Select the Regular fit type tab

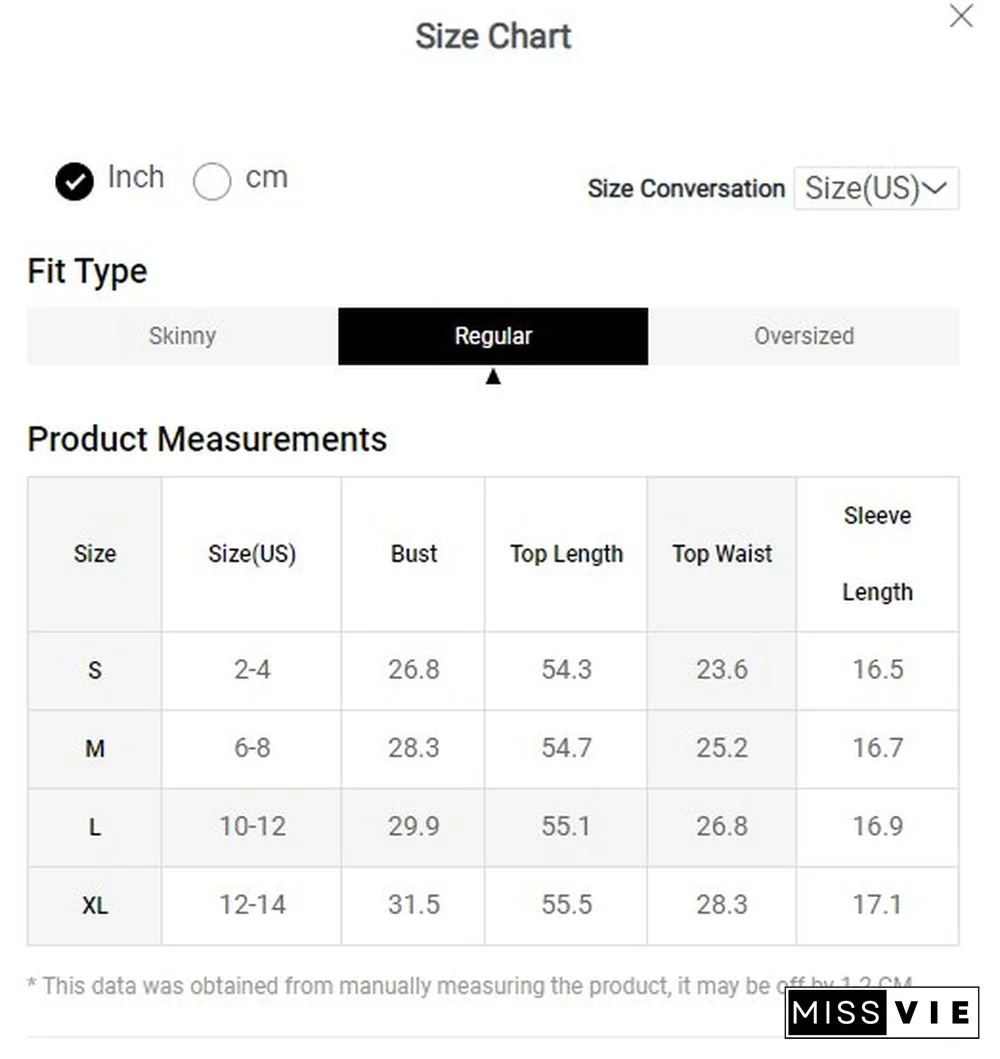click(493, 336)
